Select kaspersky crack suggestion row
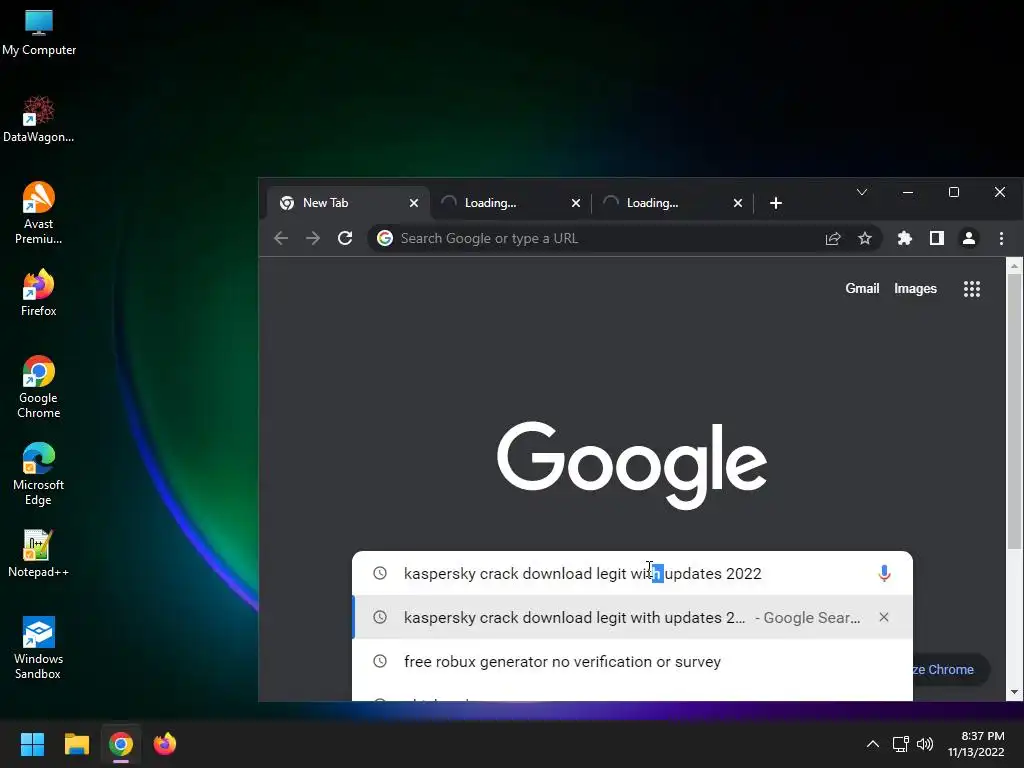Viewport: 1024px width, 768px height. [x=632, y=617]
